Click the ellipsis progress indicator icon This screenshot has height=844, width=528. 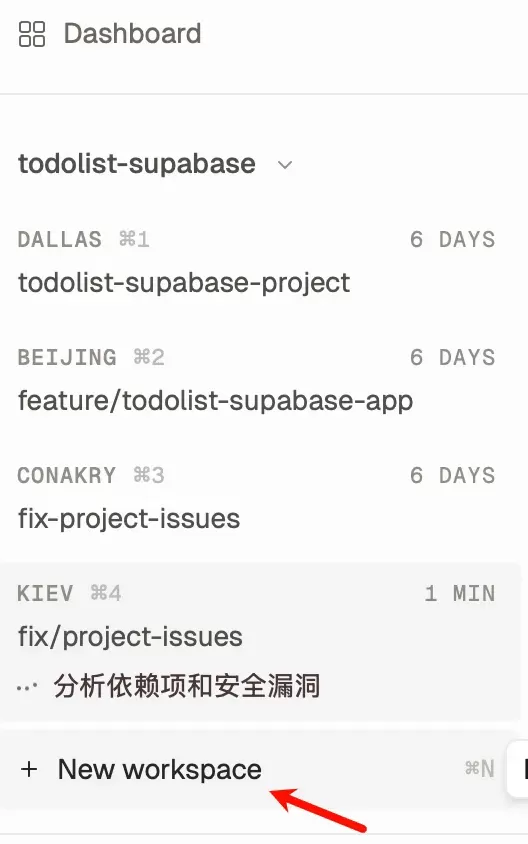tap(27, 687)
